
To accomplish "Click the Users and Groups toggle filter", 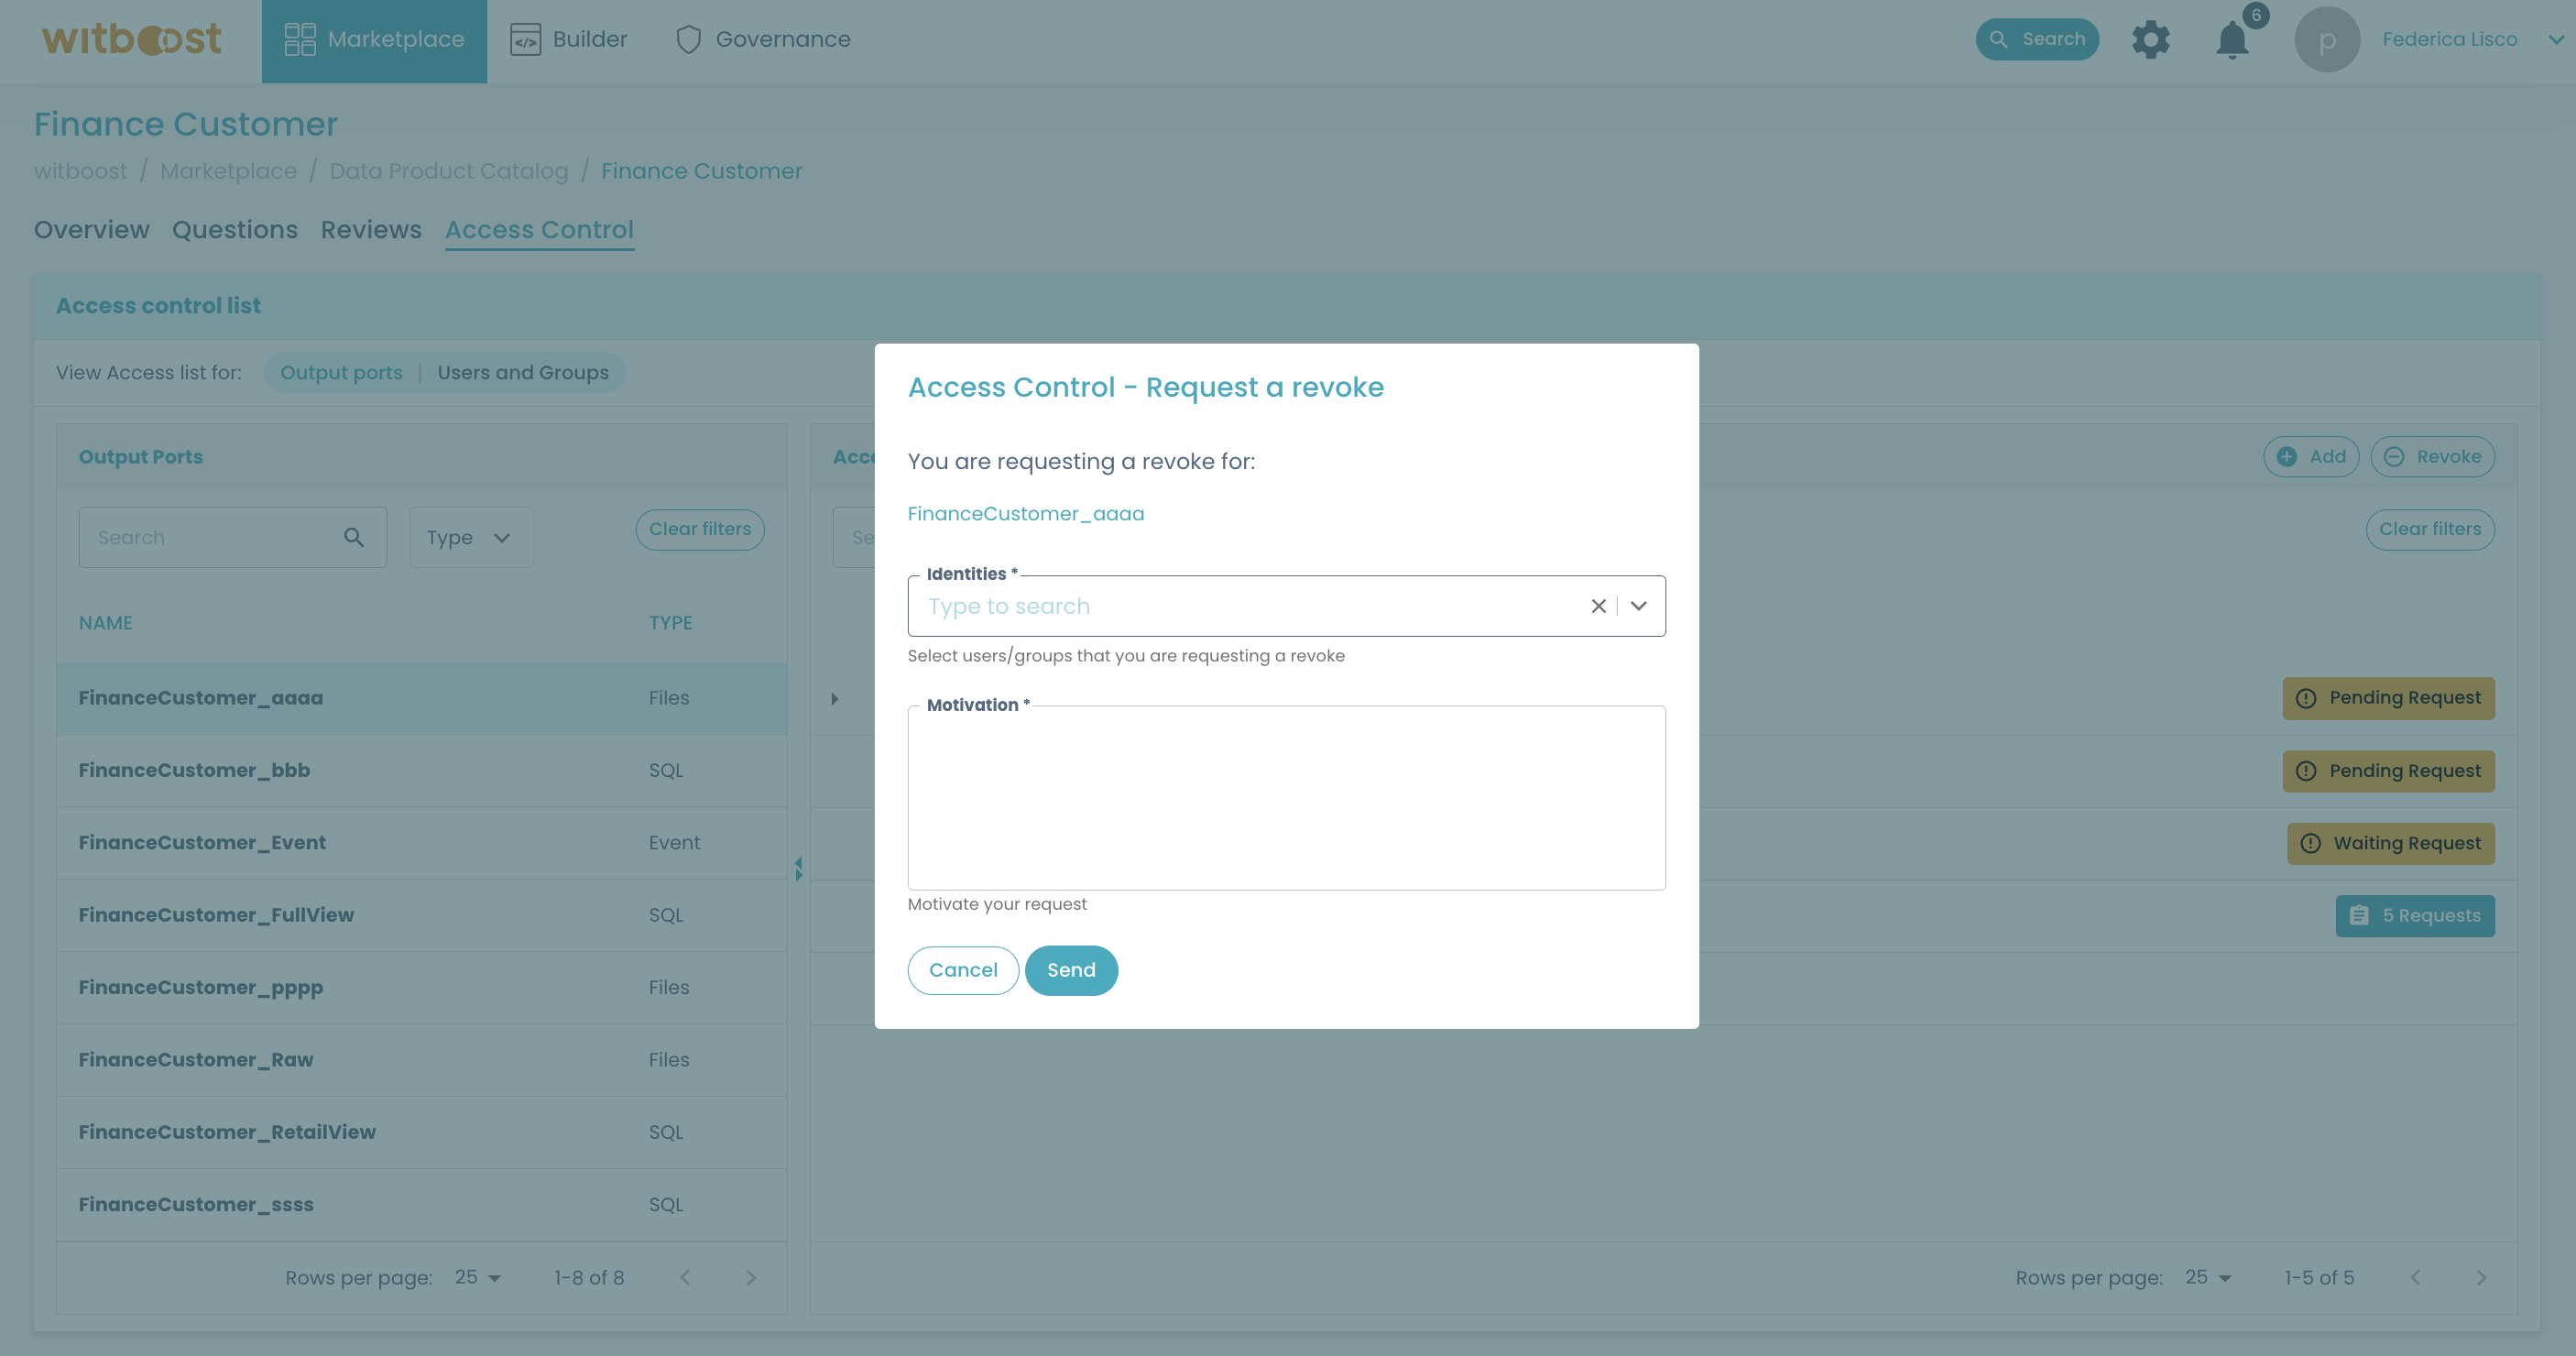I will point(523,371).
